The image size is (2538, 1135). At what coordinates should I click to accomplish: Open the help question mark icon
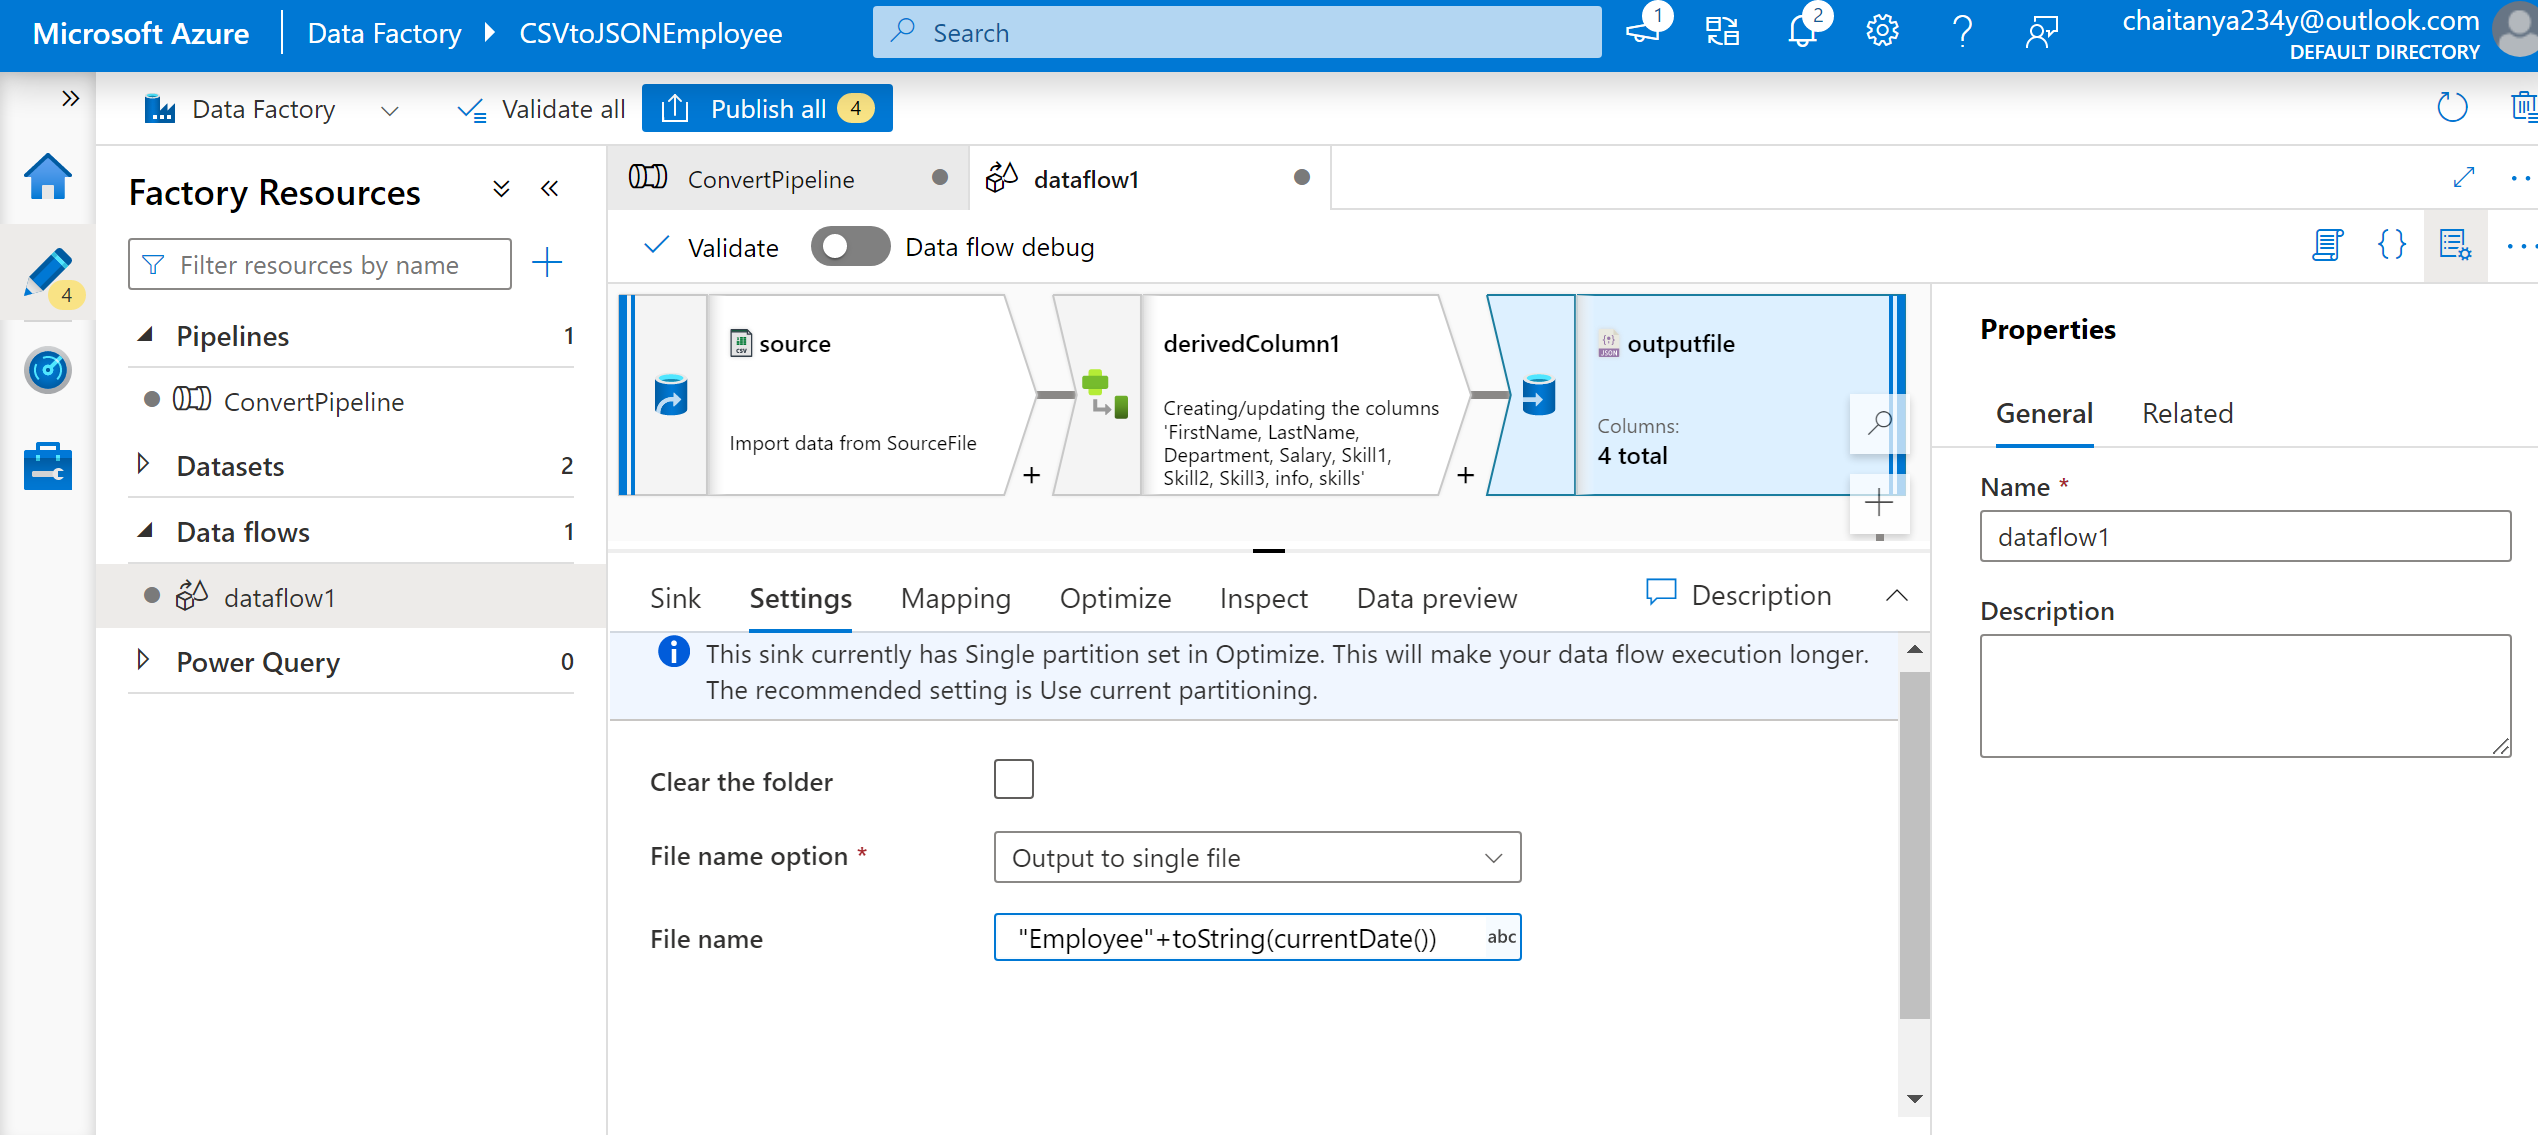[x=1962, y=32]
